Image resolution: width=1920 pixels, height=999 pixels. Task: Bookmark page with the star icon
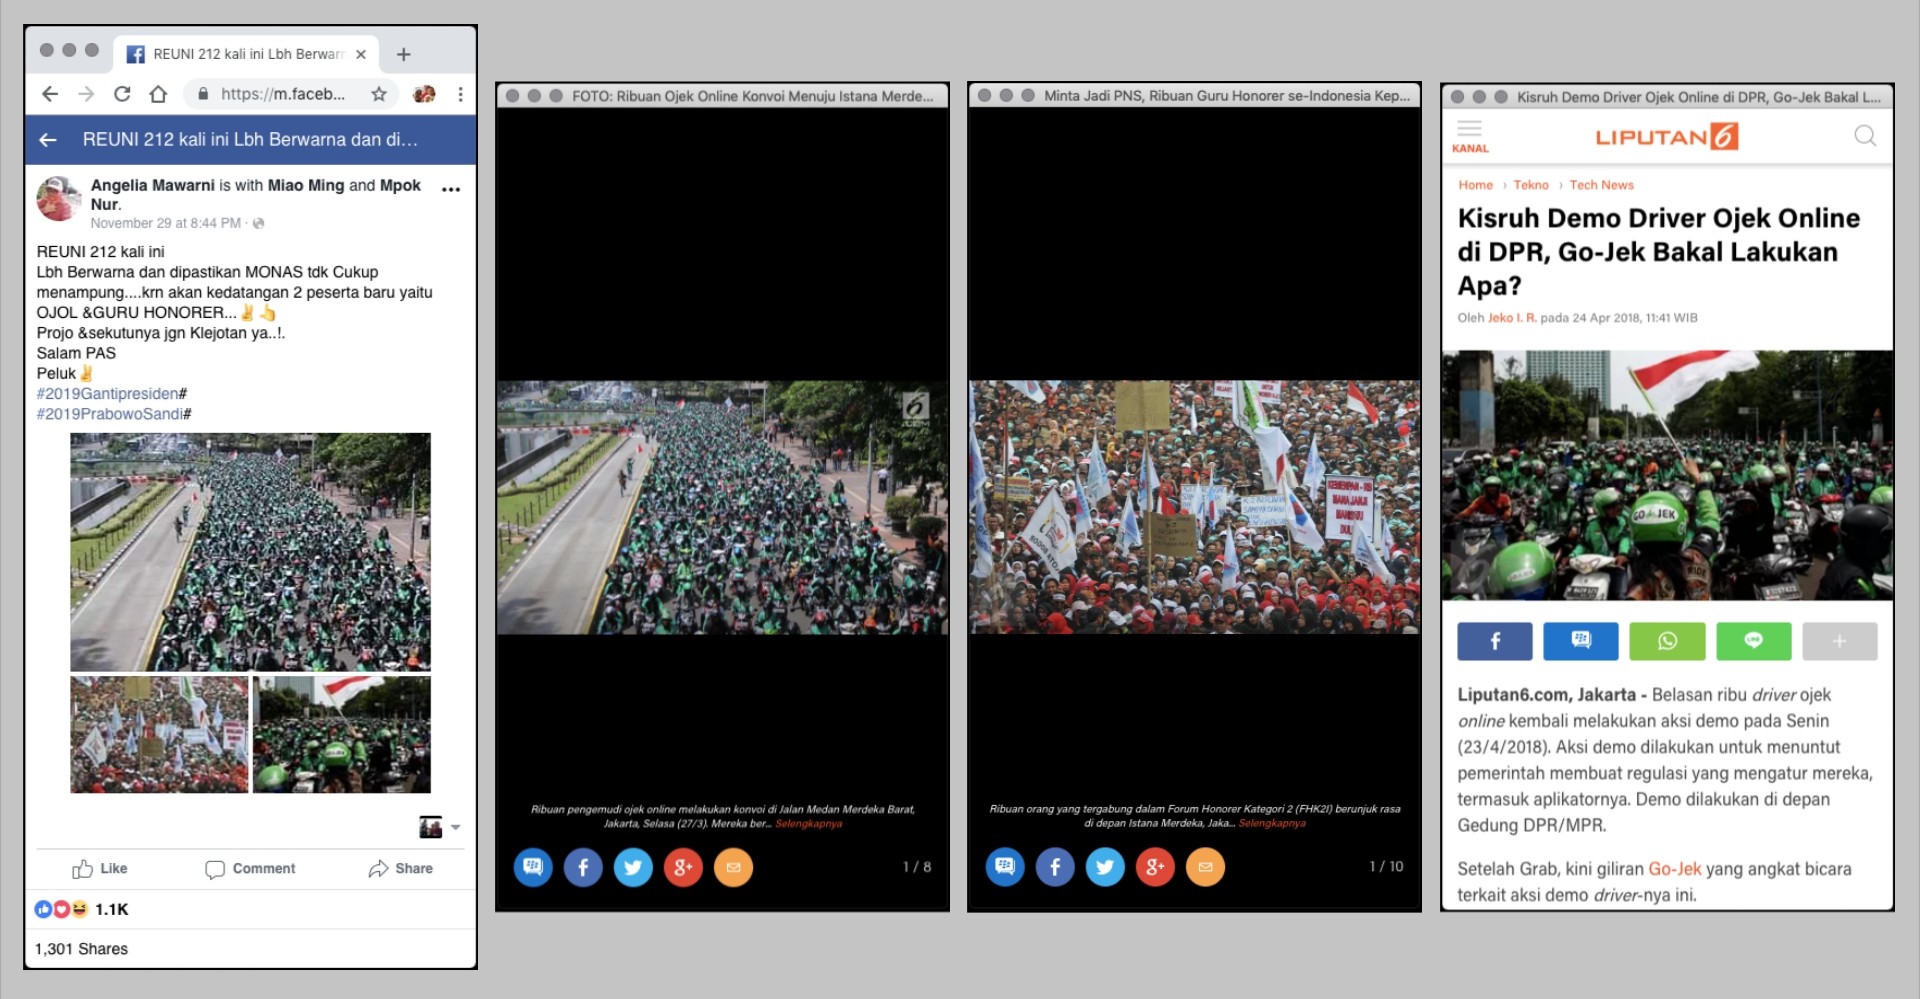pos(379,94)
